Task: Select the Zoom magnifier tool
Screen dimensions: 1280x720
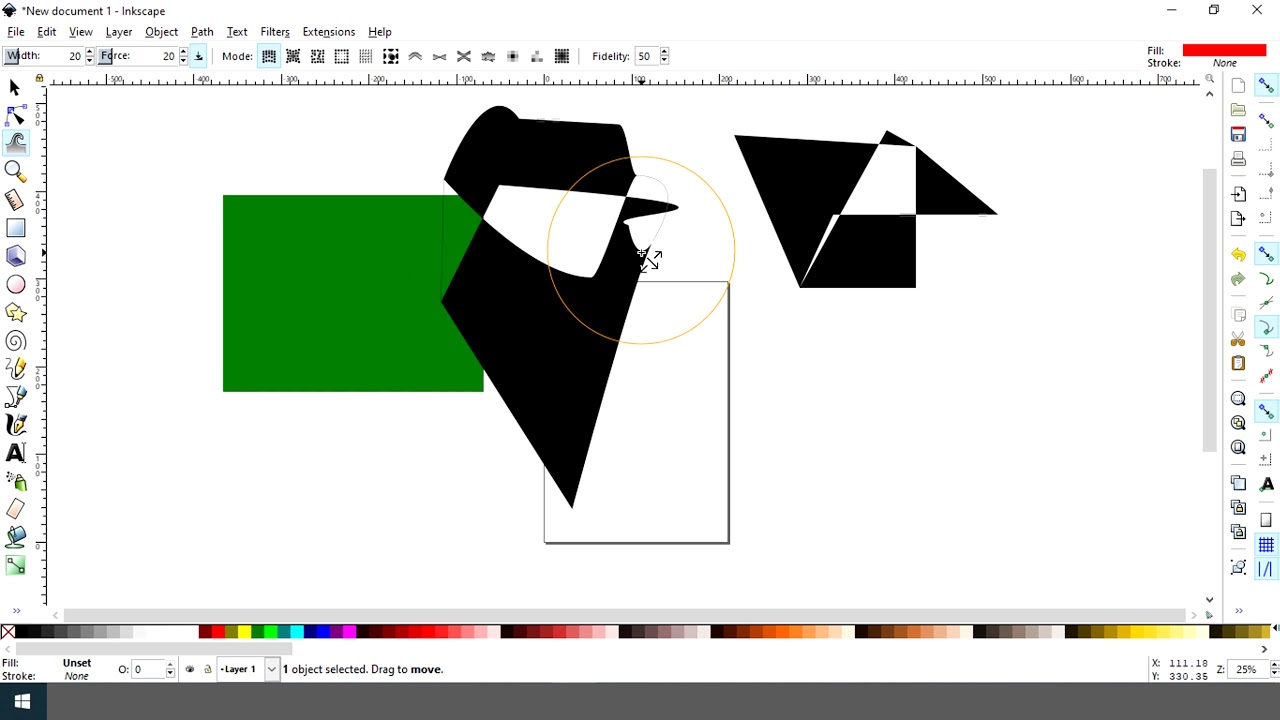Action: point(15,172)
